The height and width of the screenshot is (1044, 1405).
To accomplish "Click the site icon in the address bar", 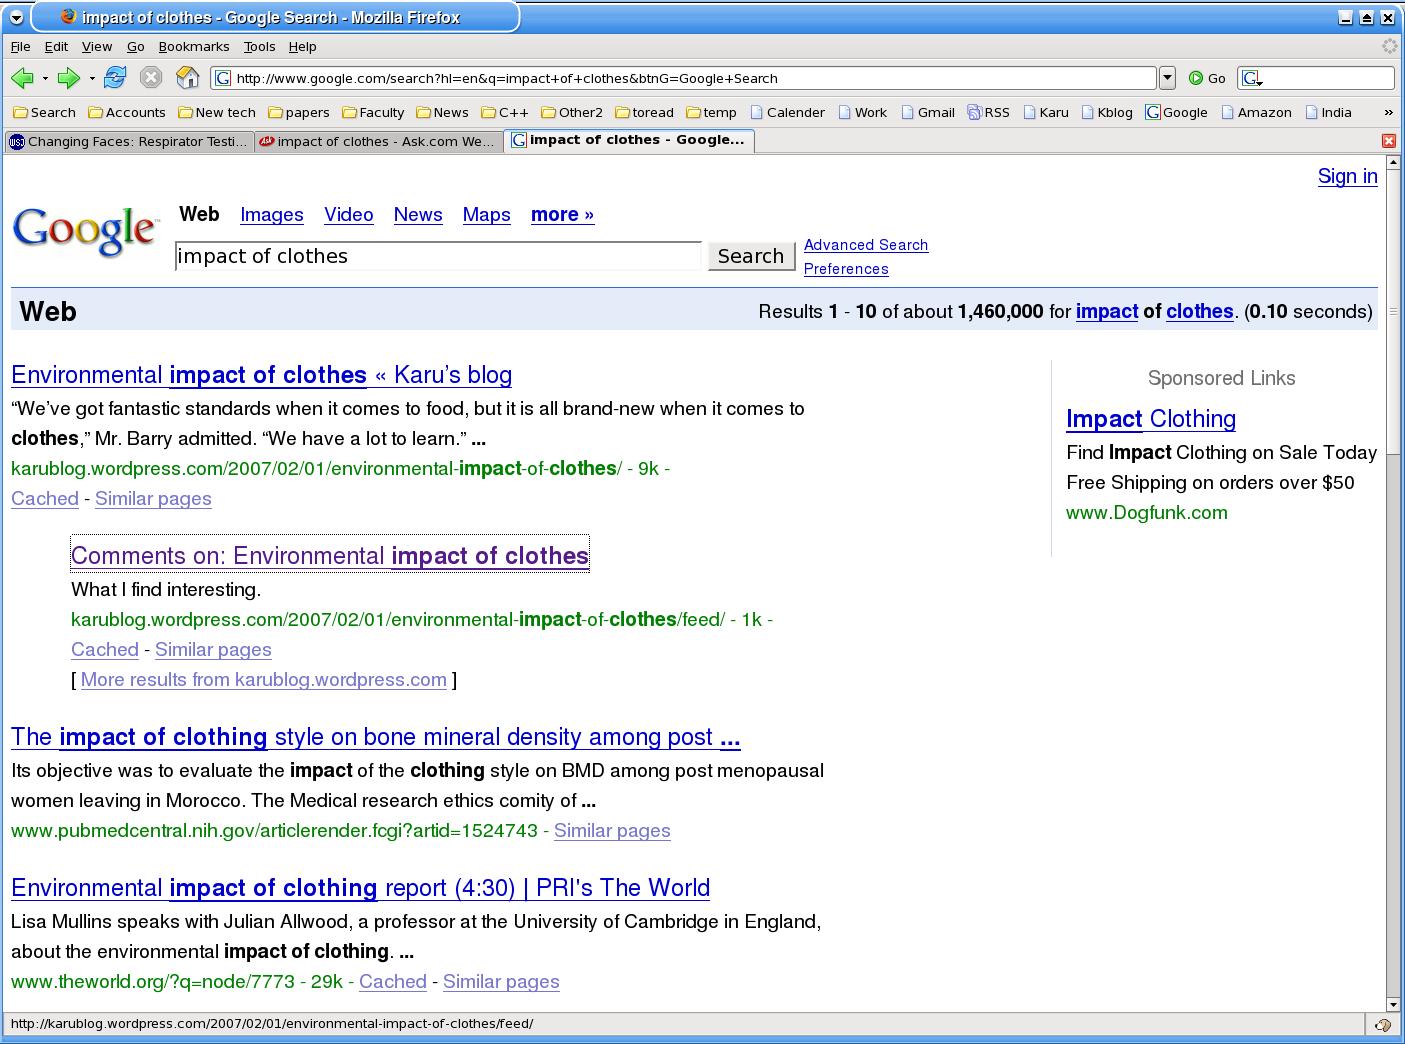I will point(224,78).
